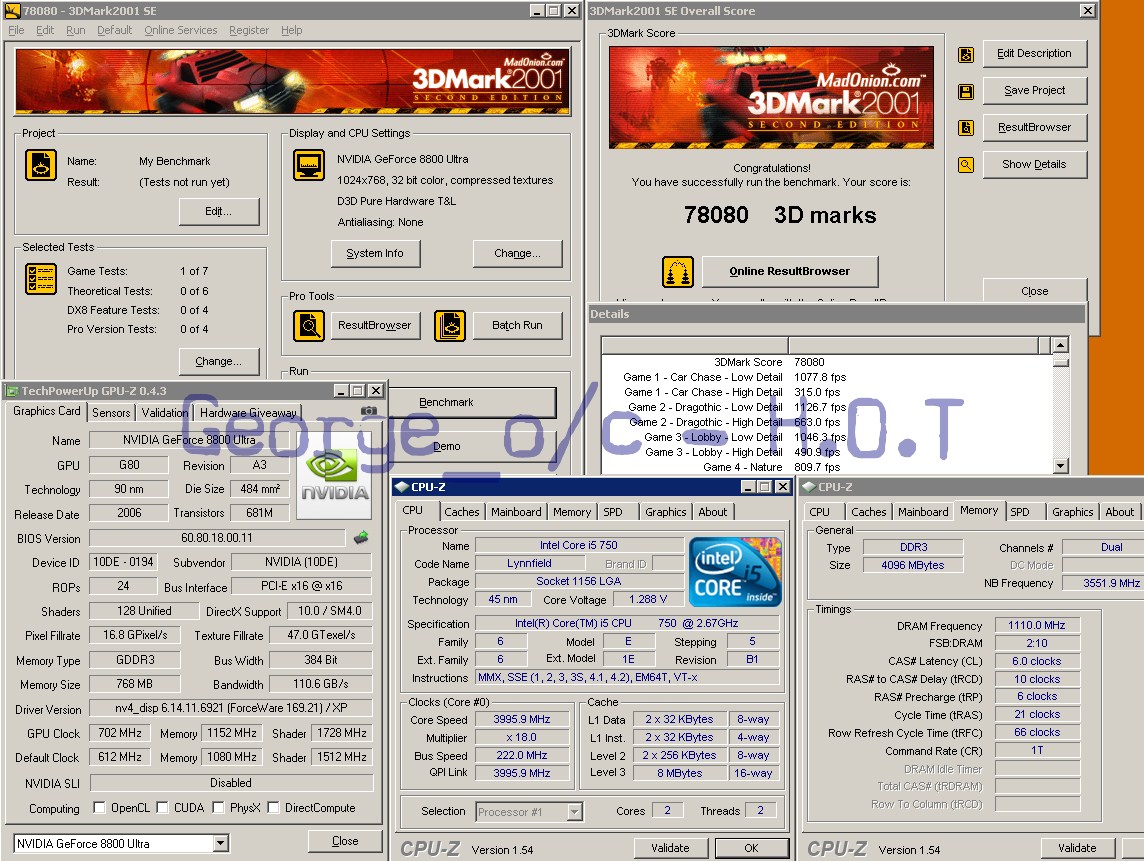Click the CPU-Z title bar icon of front window
This screenshot has width=1144, height=861.
401,487
